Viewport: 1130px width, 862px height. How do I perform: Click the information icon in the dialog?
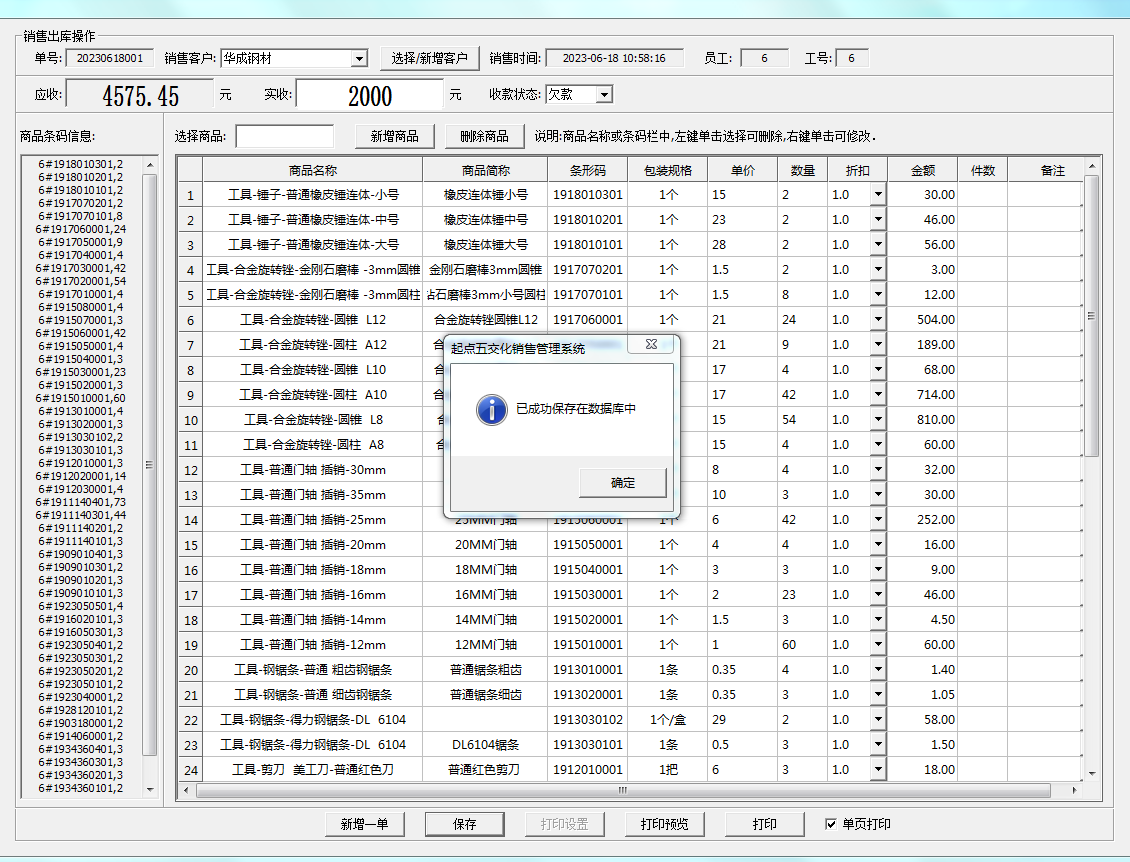tap(492, 411)
